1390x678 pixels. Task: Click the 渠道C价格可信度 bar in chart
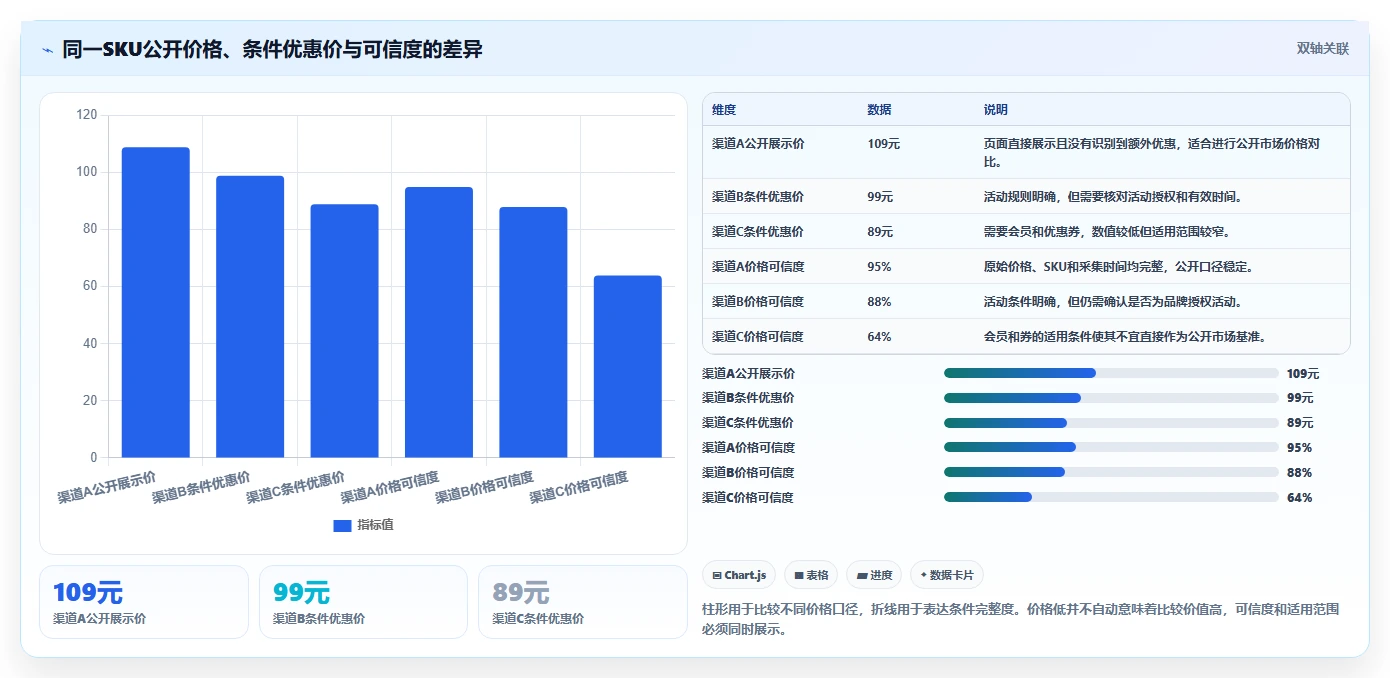tap(628, 367)
